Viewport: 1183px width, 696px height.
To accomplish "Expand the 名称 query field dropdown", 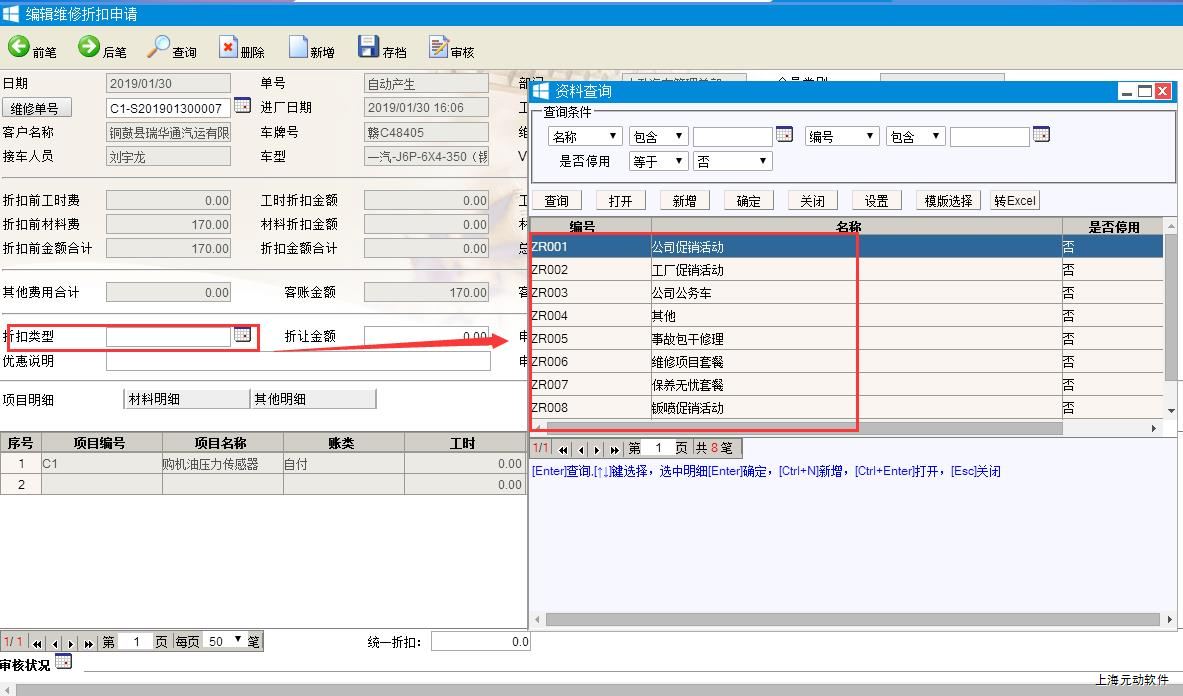I will [585, 136].
